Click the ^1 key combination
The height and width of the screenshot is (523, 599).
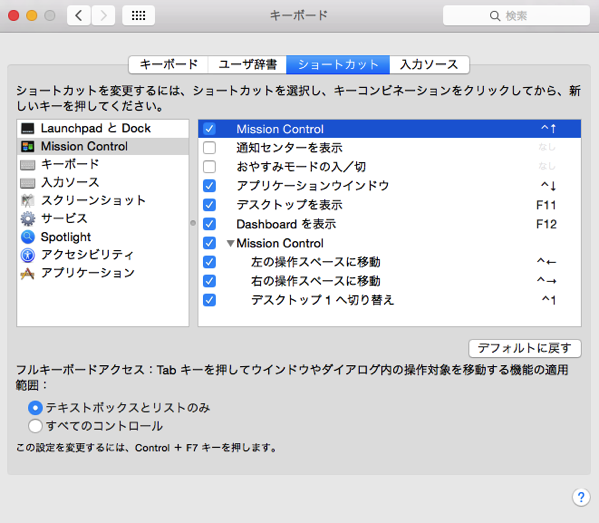pyautogui.click(x=549, y=300)
